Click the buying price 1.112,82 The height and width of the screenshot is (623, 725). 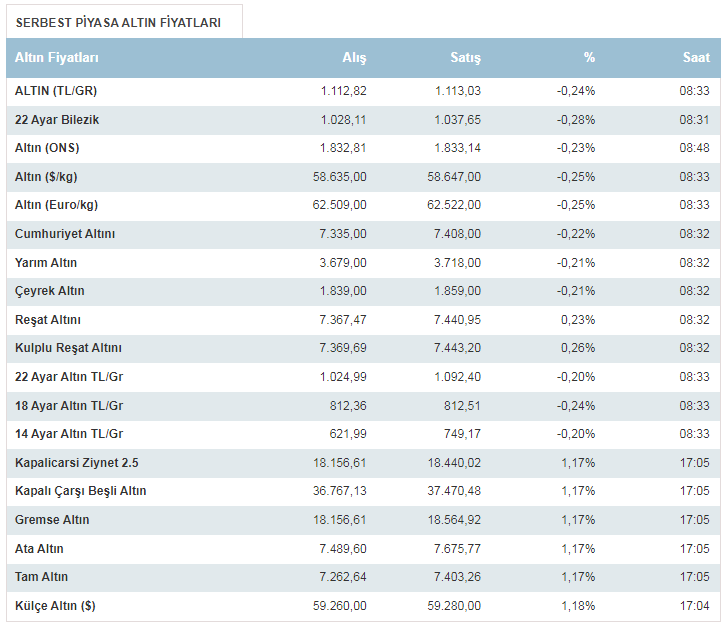coord(344,91)
